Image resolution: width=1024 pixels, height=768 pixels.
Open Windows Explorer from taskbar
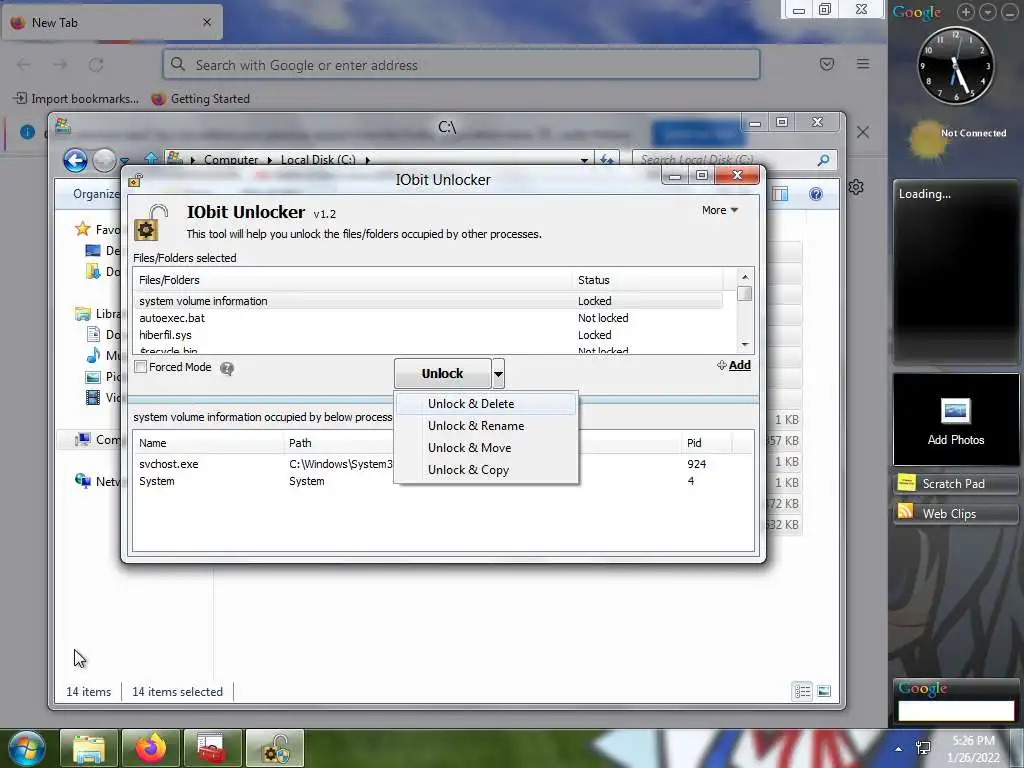click(89, 748)
